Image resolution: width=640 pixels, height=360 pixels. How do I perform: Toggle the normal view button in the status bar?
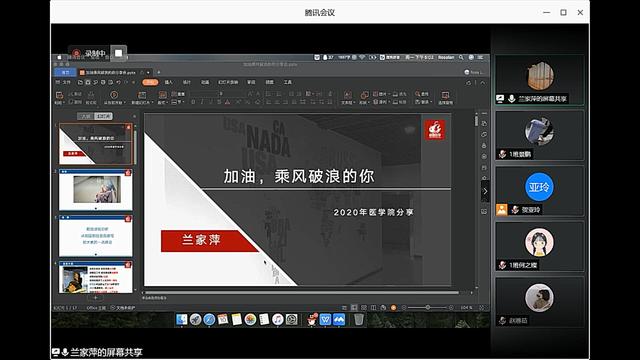(x=354, y=308)
